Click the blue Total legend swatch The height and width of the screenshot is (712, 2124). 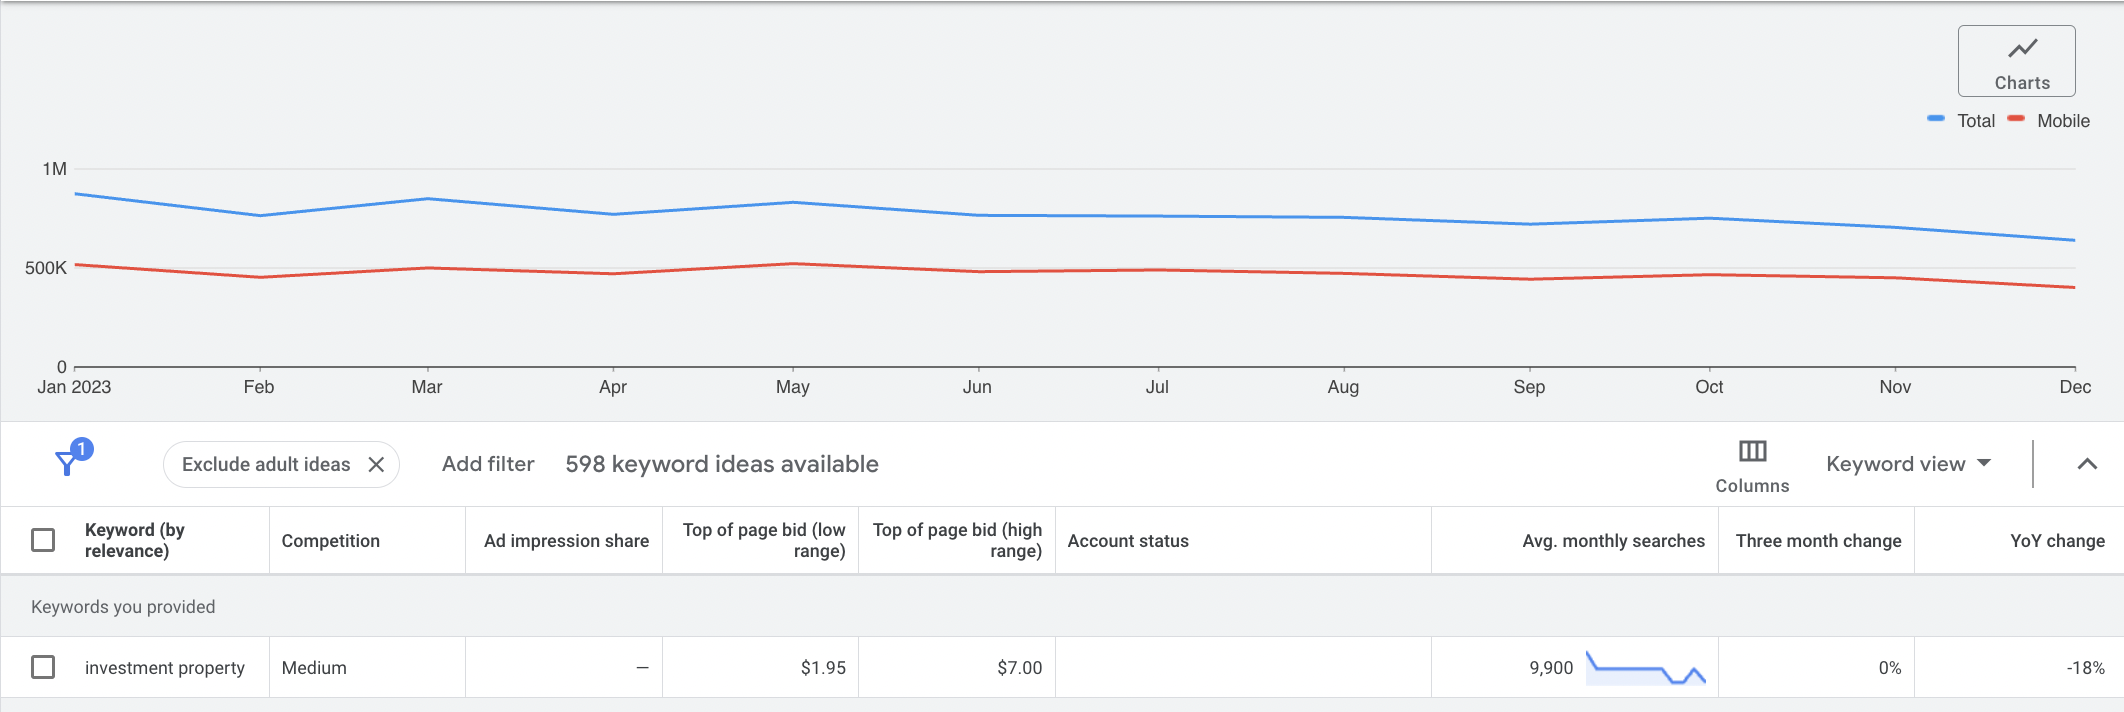click(1936, 119)
